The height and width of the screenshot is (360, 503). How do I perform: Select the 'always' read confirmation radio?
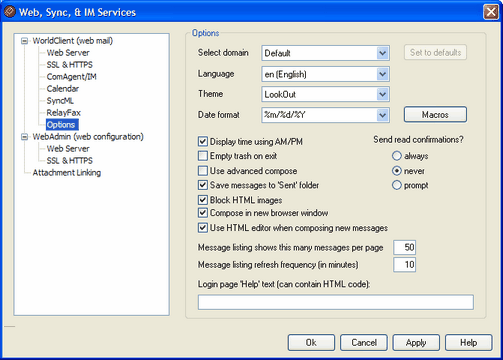click(397, 156)
